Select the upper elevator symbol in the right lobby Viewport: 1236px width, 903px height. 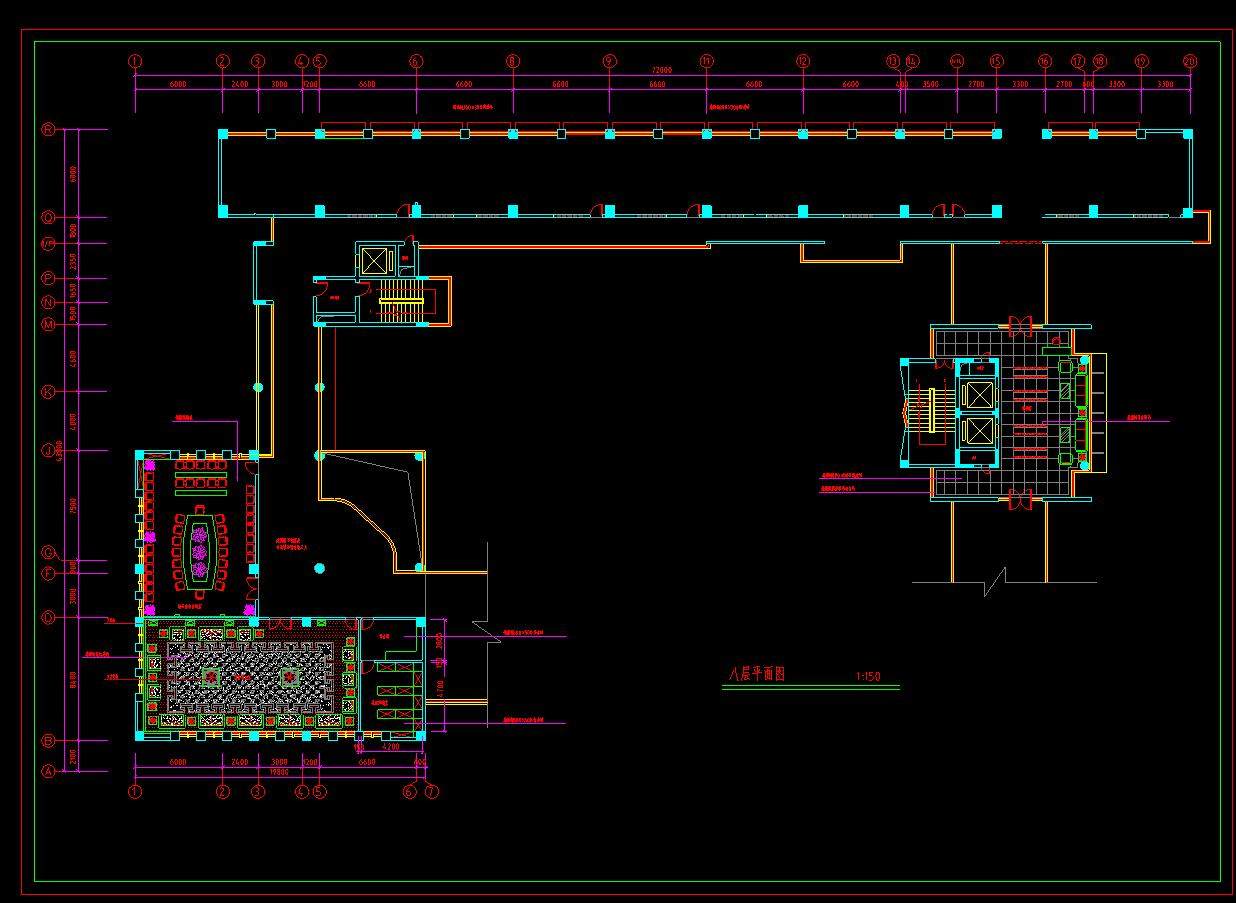[x=976, y=394]
